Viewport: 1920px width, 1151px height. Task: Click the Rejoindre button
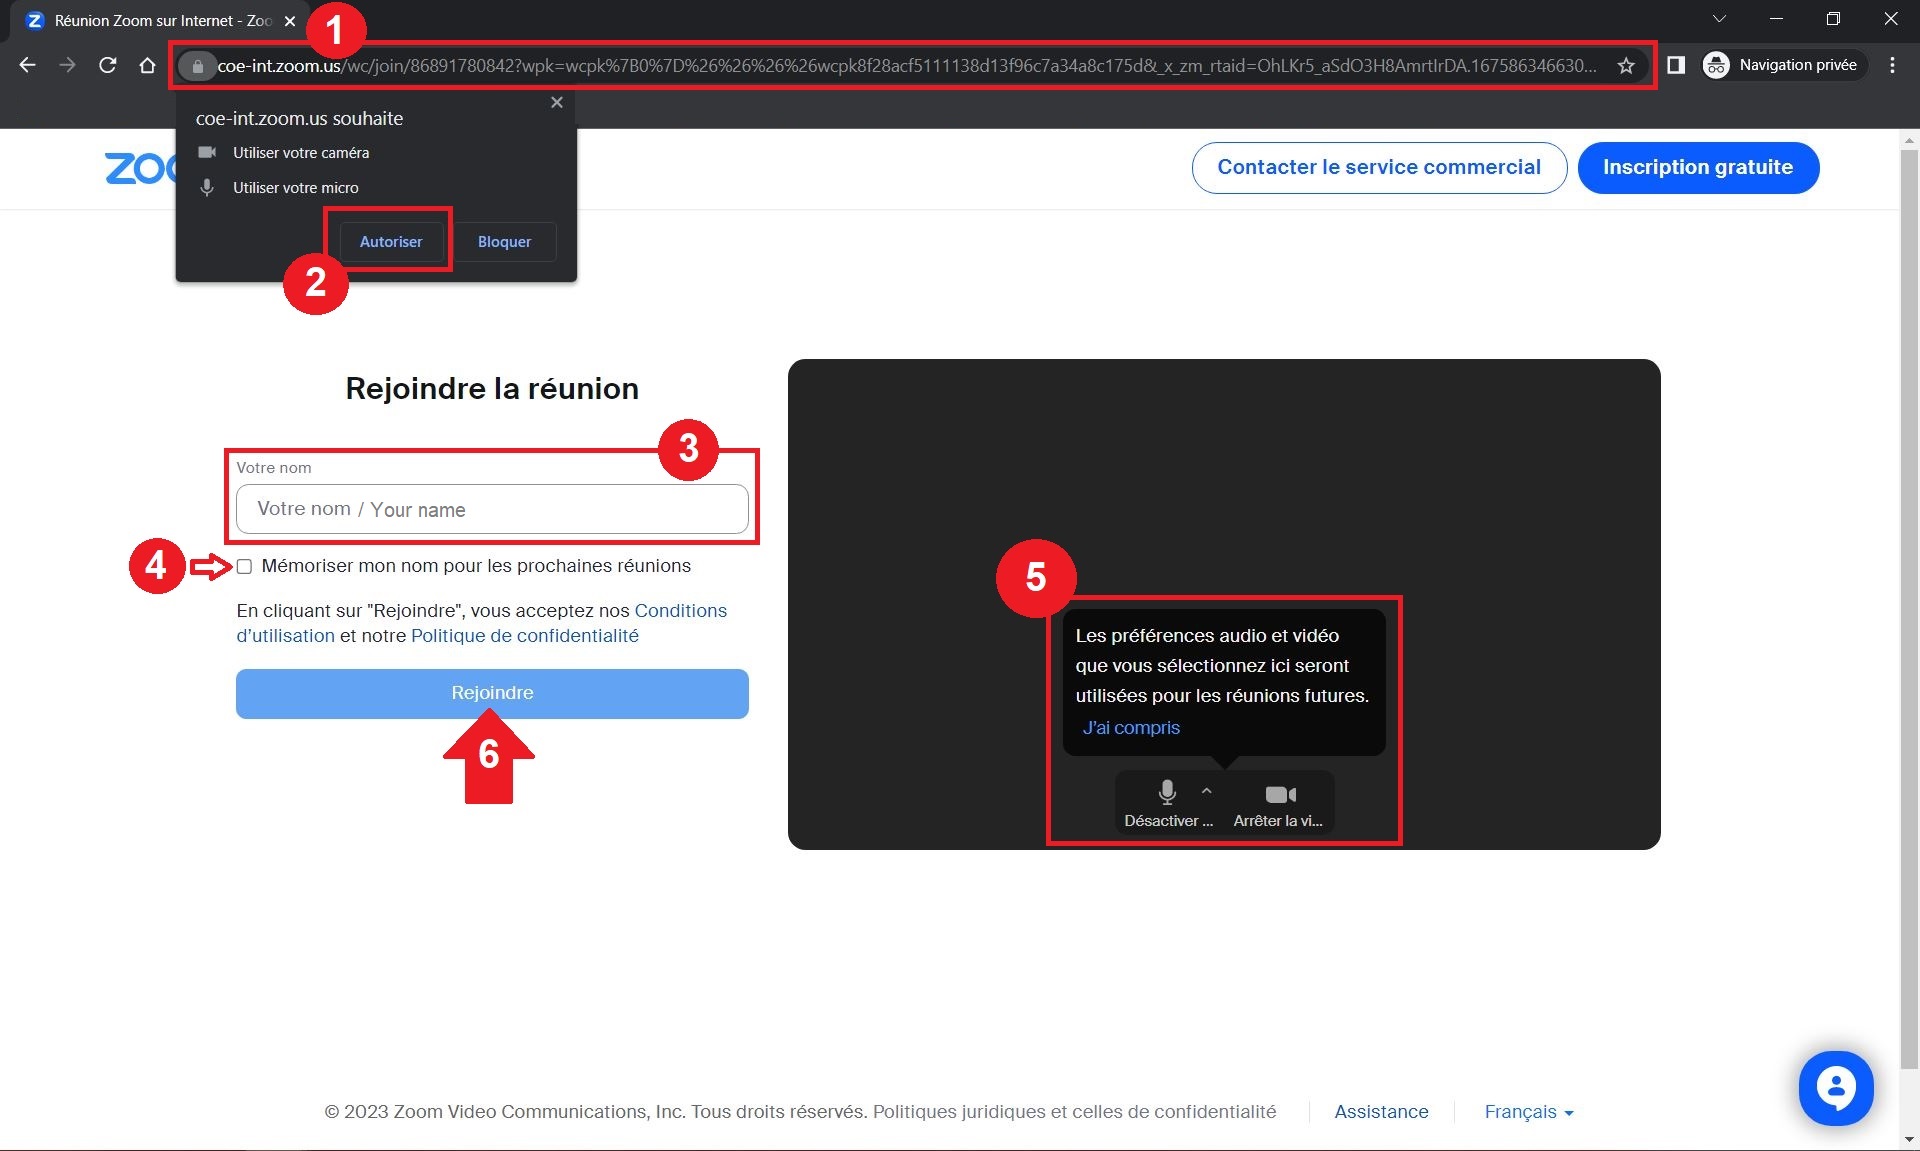click(x=492, y=693)
